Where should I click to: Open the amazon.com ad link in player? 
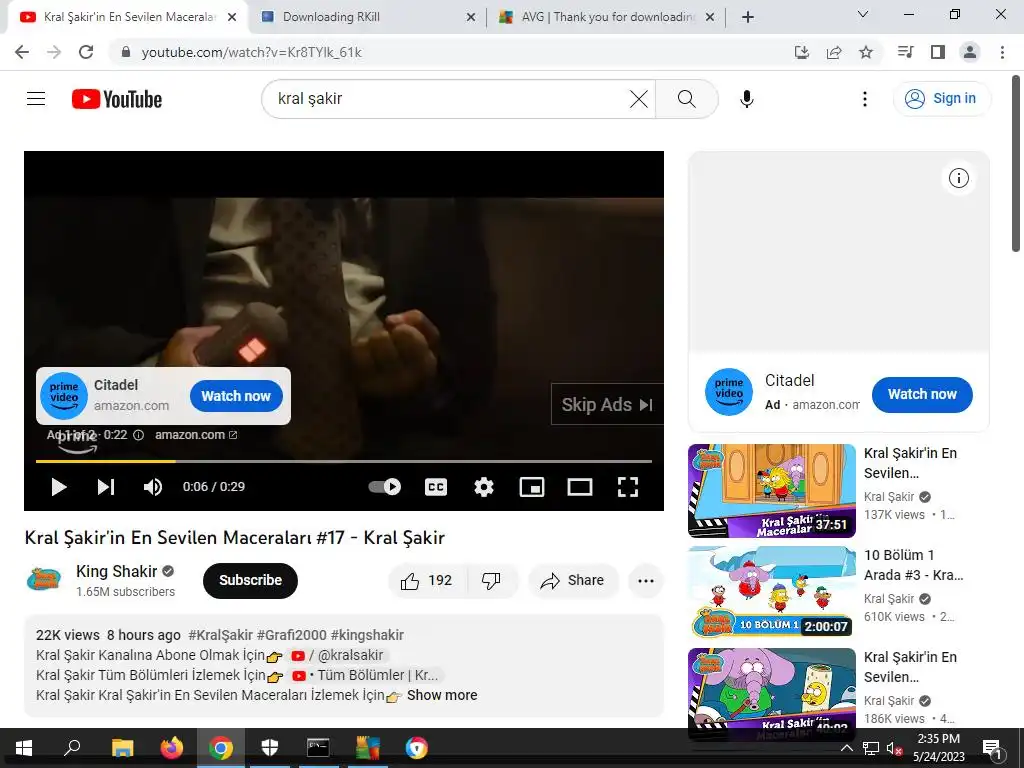coord(196,435)
